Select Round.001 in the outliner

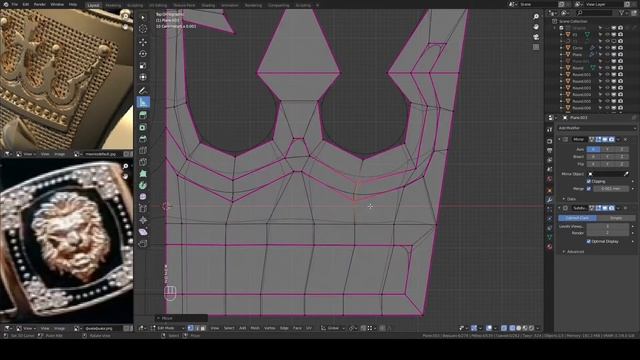(581, 75)
